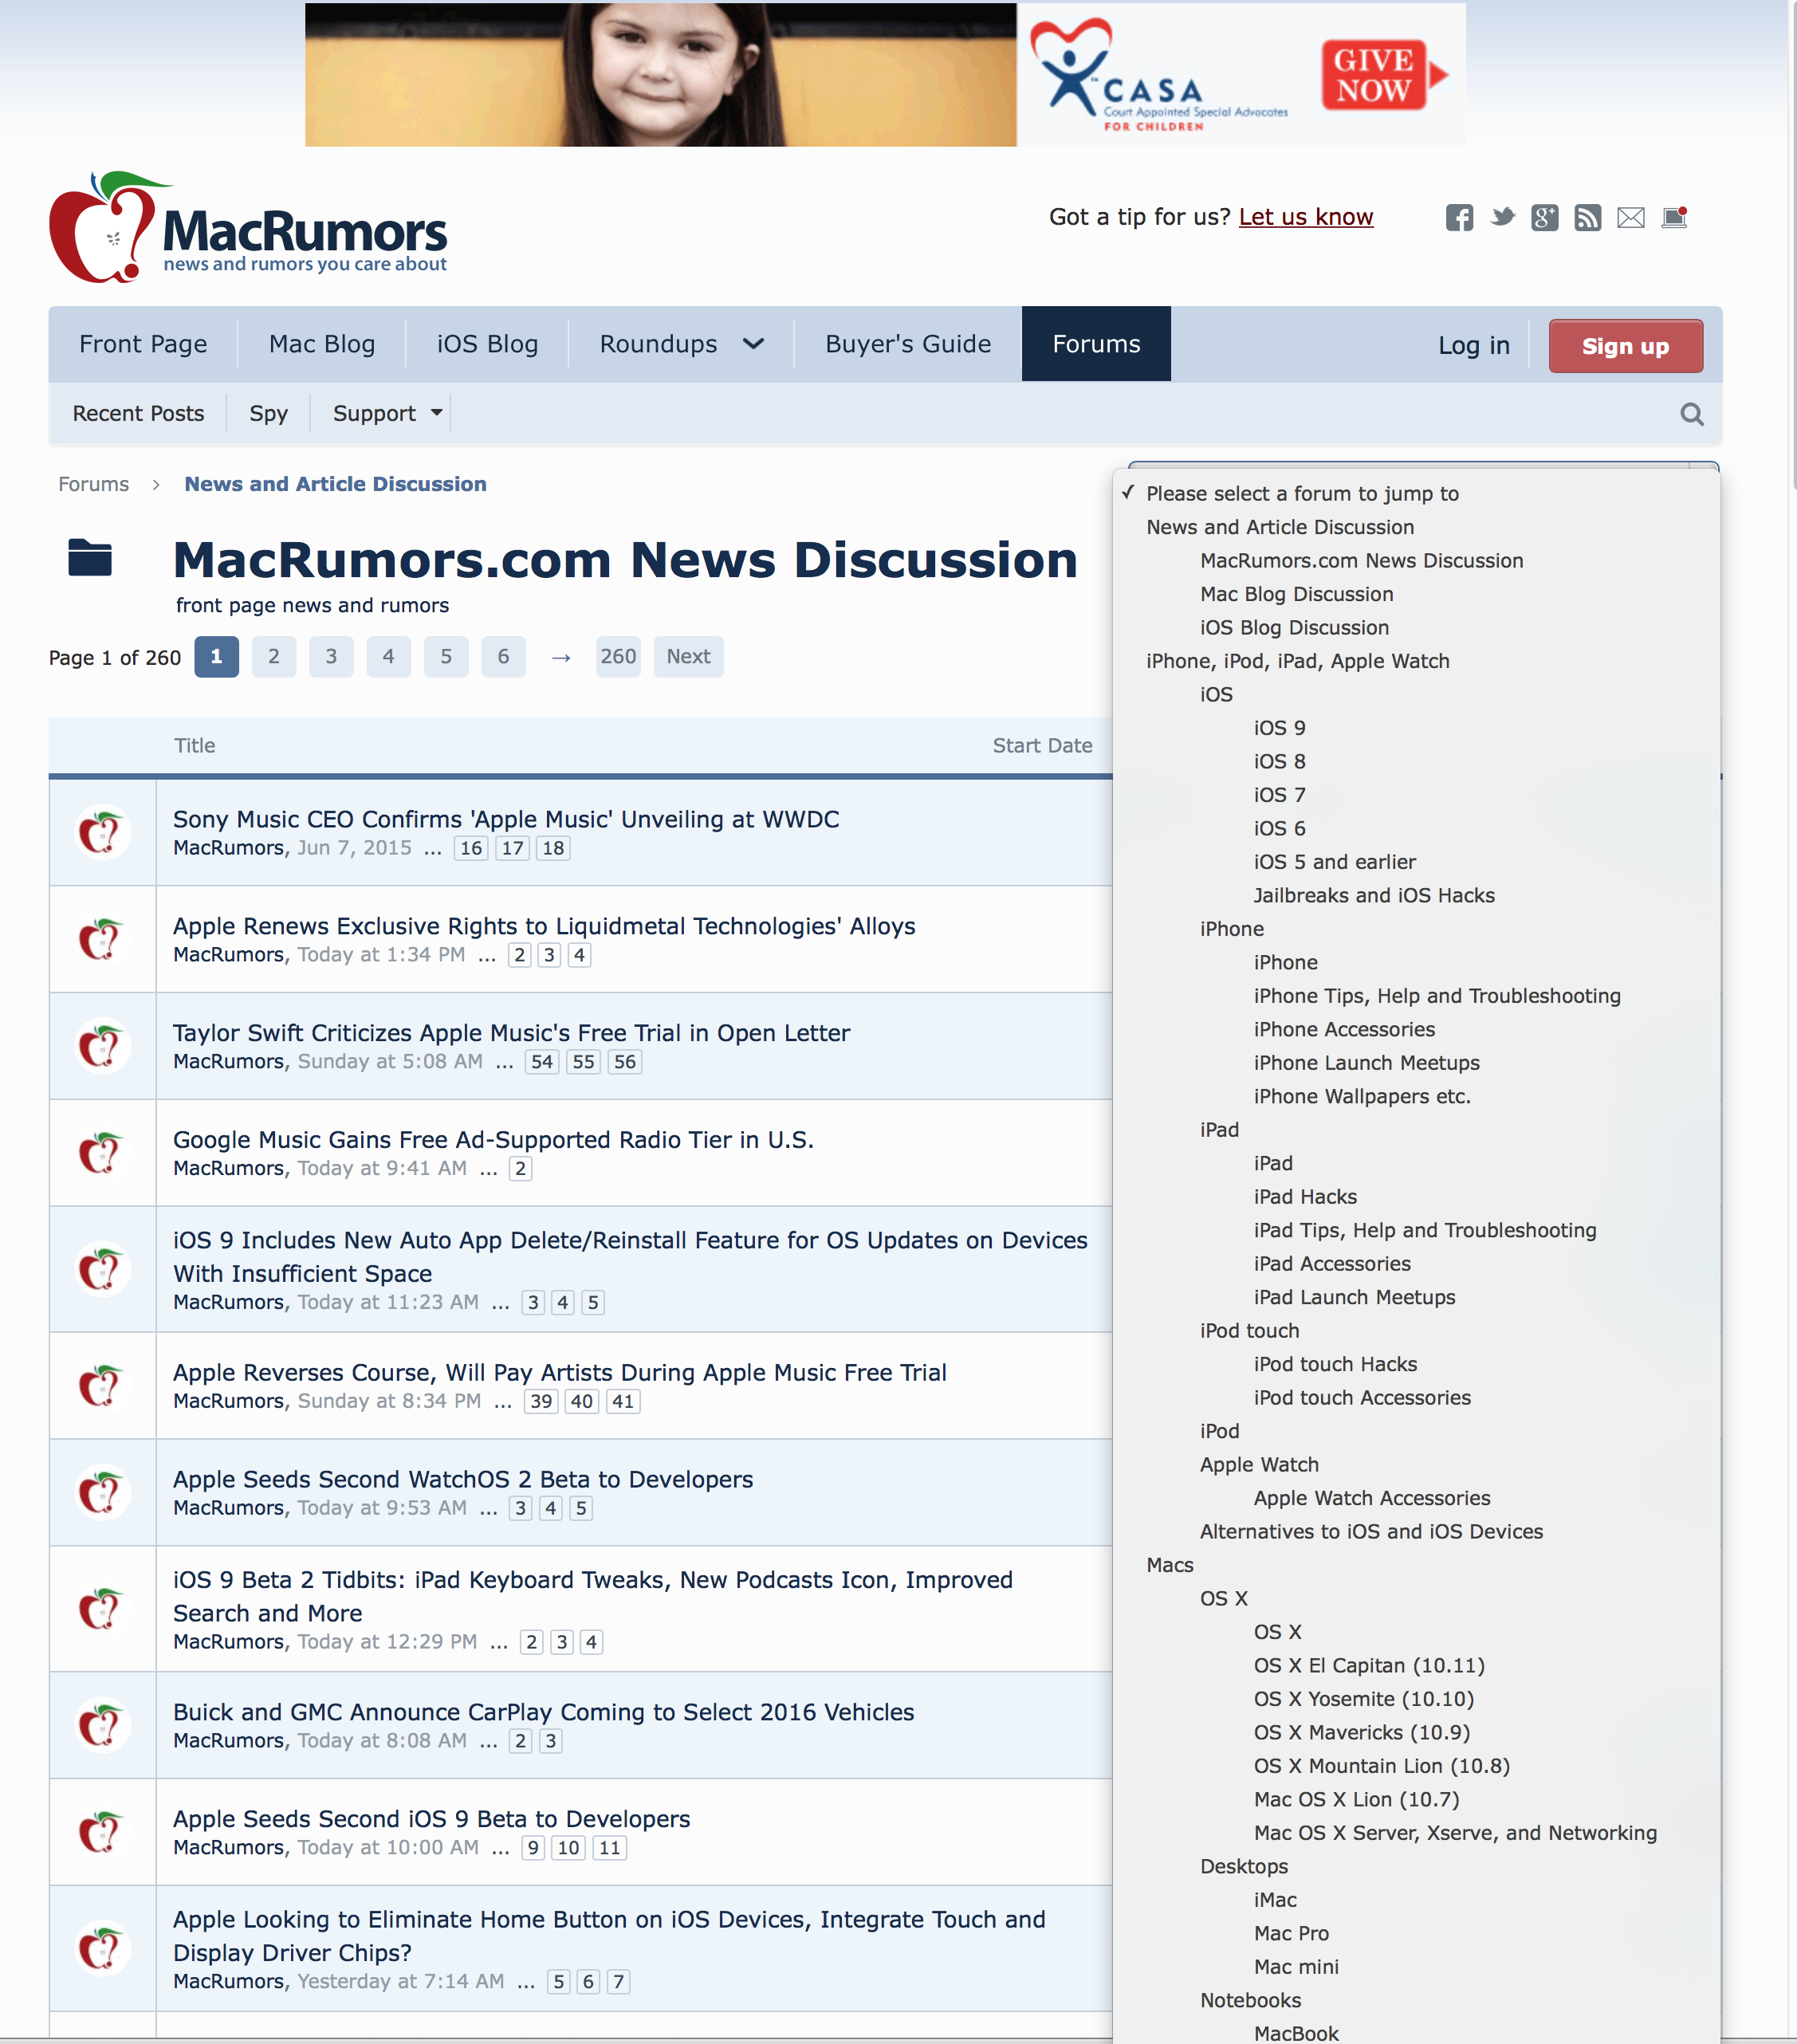Choose Jailbreaks and iOS Hacks option
This screenshot has height=2044, width=1797.
pos(1374,895)
